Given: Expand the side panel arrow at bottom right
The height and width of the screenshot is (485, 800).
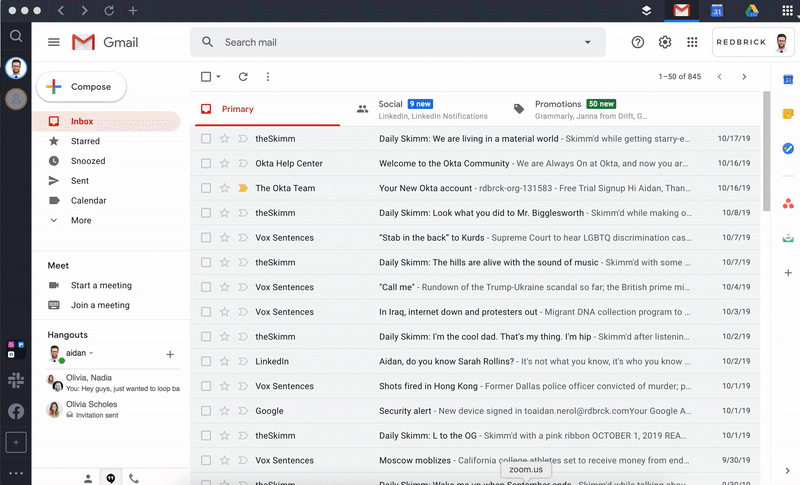Looking at the screenshot, I should pyautogui.click(x=787, y=471).
